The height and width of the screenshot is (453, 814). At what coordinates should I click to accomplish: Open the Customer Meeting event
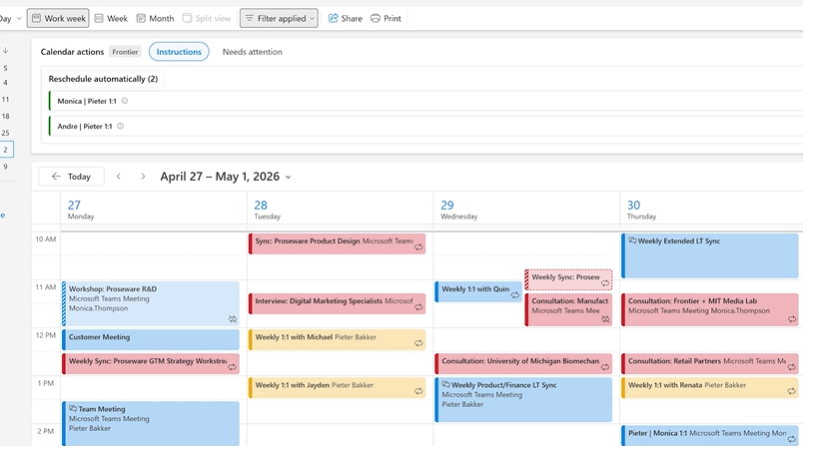click(x=151, y=339)
